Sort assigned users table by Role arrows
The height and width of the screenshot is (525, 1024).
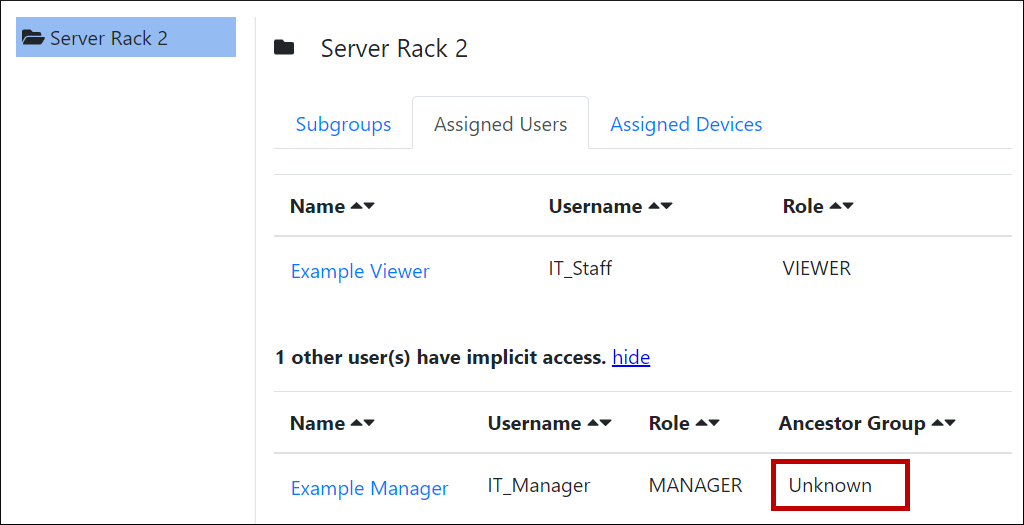click(x=841, y=207)
